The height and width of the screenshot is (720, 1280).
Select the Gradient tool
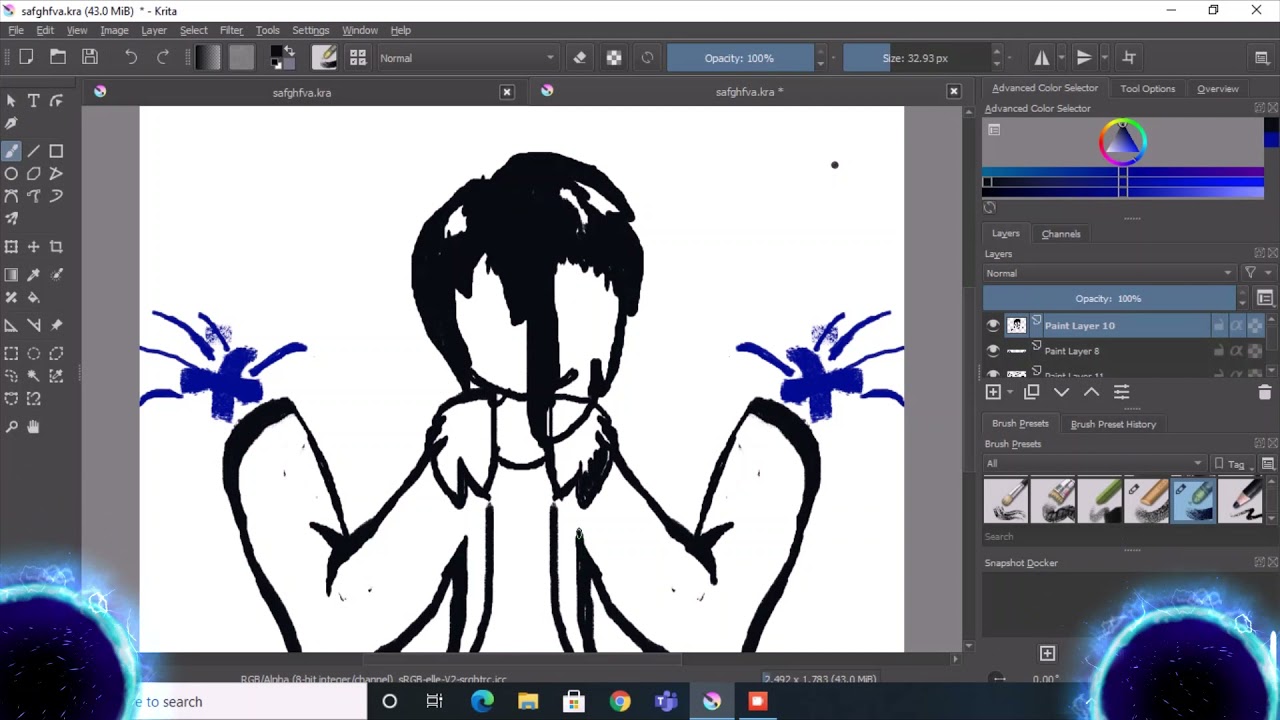pos(11,274)
